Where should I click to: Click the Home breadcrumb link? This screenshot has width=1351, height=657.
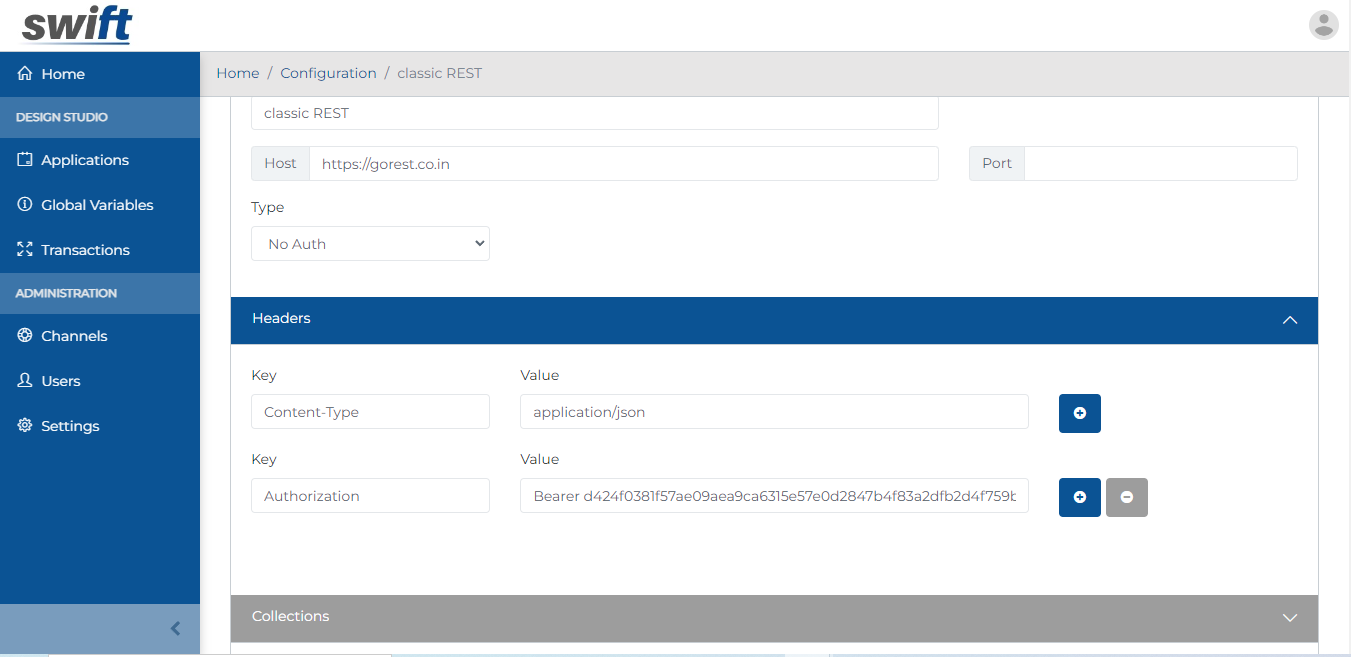click(x=237, y=73)
